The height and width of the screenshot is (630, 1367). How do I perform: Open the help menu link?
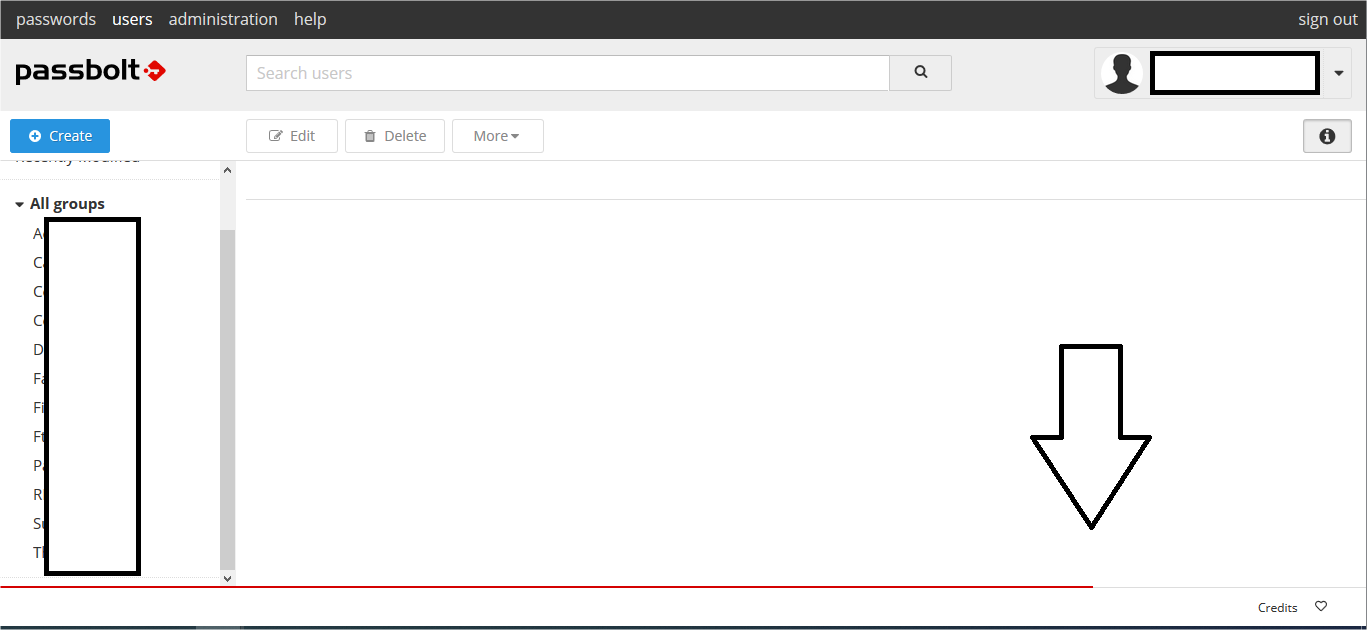pos(310,19)
